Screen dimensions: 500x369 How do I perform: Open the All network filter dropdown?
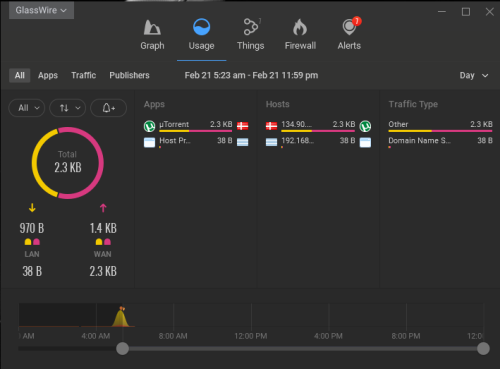(x=27, y=108)
